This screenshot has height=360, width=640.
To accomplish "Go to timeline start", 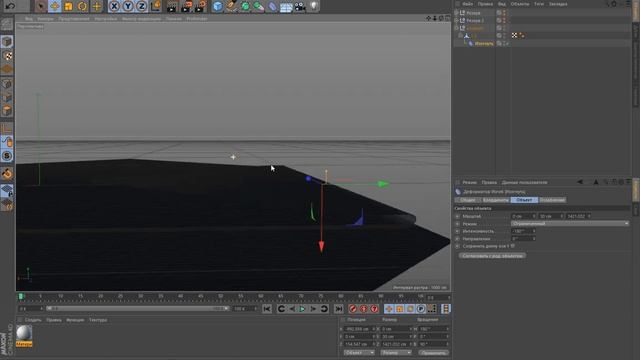I will click(267, 309).
